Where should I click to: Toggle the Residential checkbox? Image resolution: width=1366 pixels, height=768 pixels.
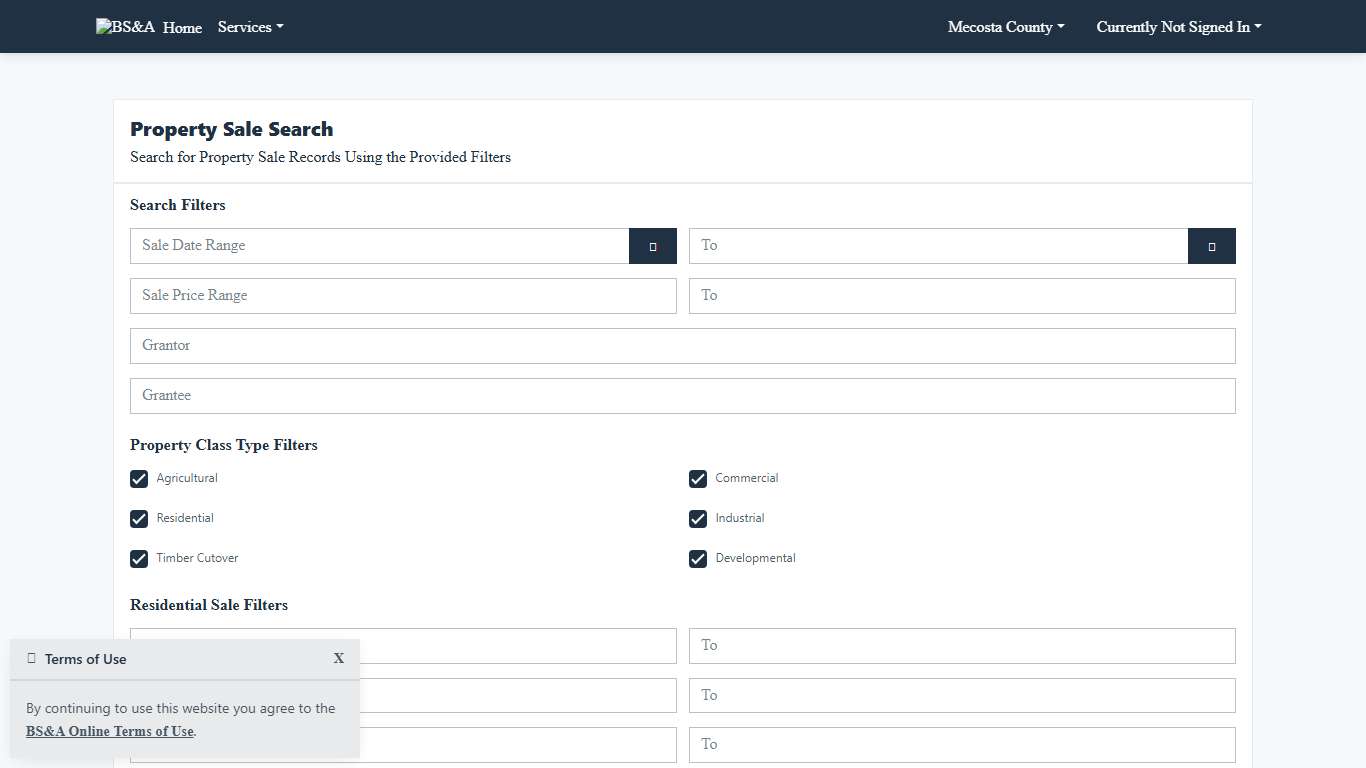[x=139, y=519]
